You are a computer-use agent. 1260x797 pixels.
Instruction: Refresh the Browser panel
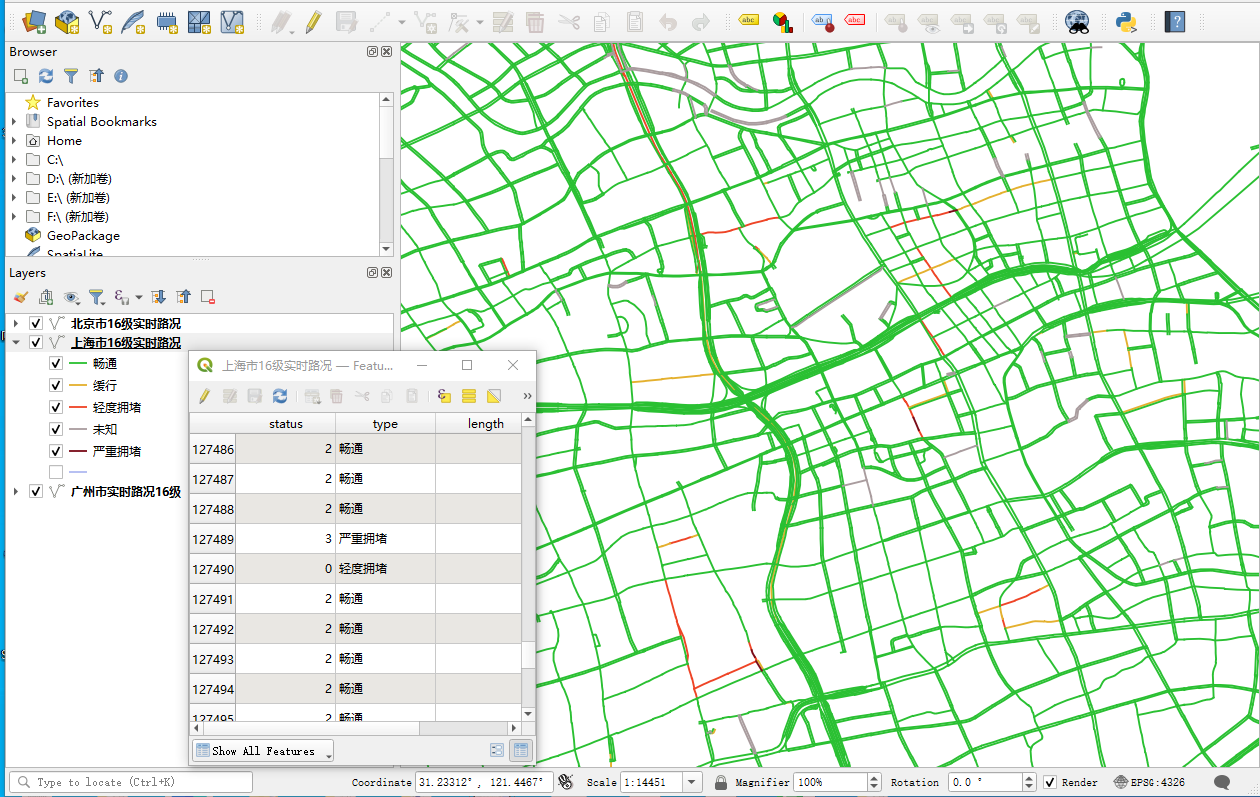[46, 76]
